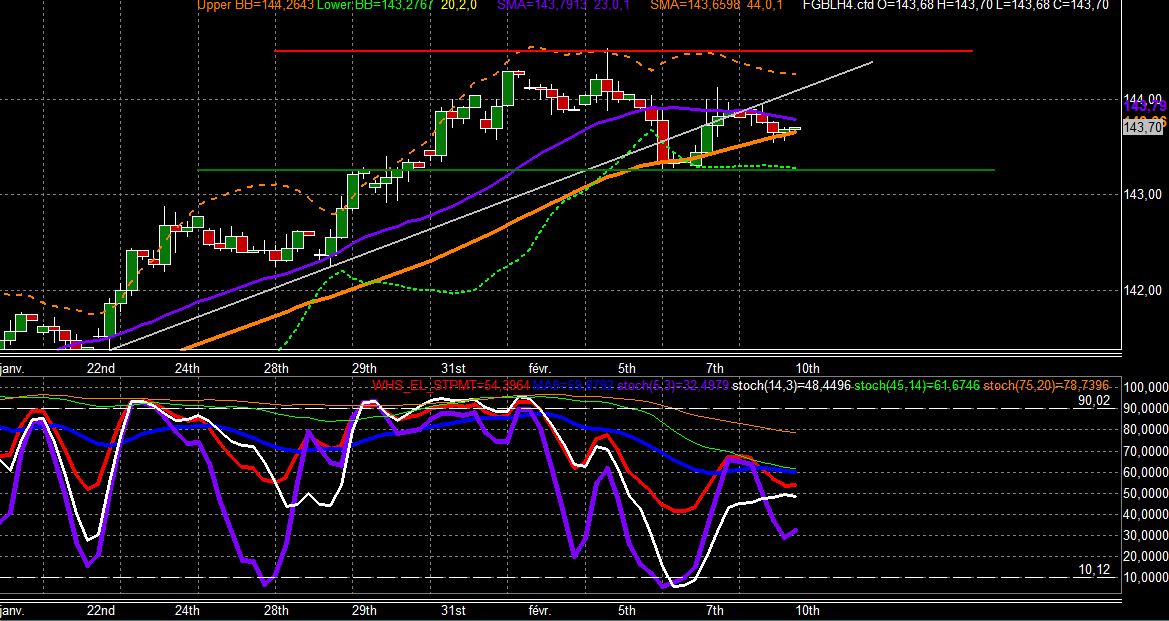The height and width of the screenshot is (621, 1169).
Task: Click the WHS_EL_STPMT=54,3964 indicator label
Action: [451, 385]
